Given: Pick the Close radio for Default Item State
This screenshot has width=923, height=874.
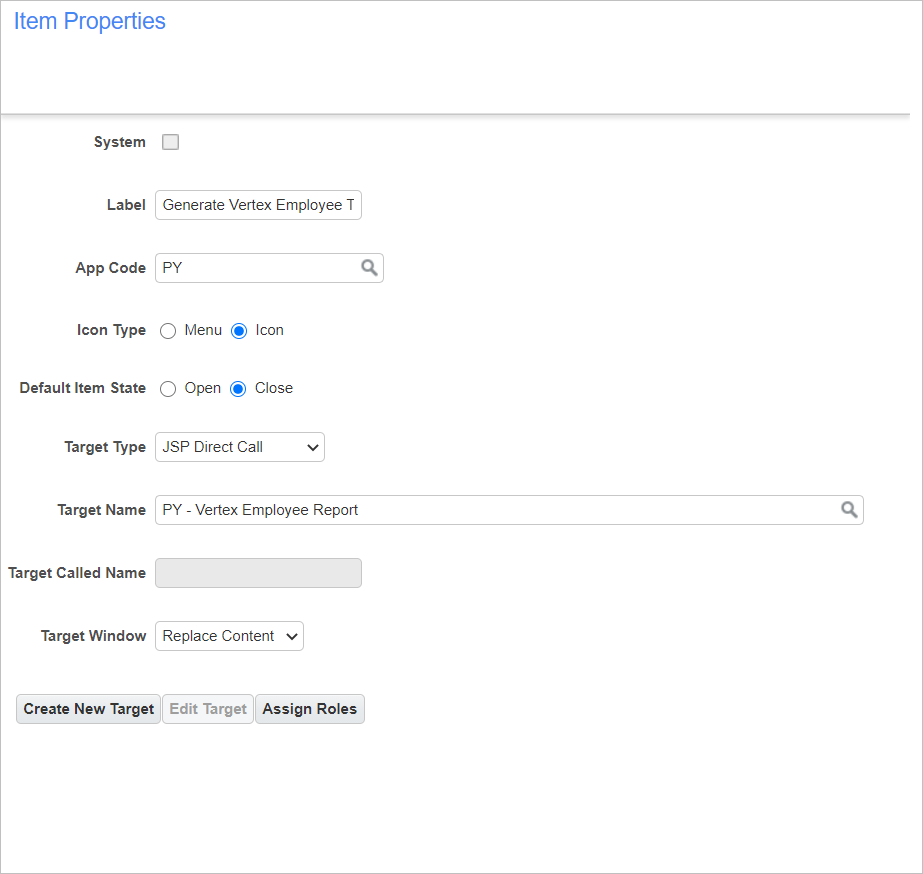Looking at the screenshot, I should [x=238, y=389].
